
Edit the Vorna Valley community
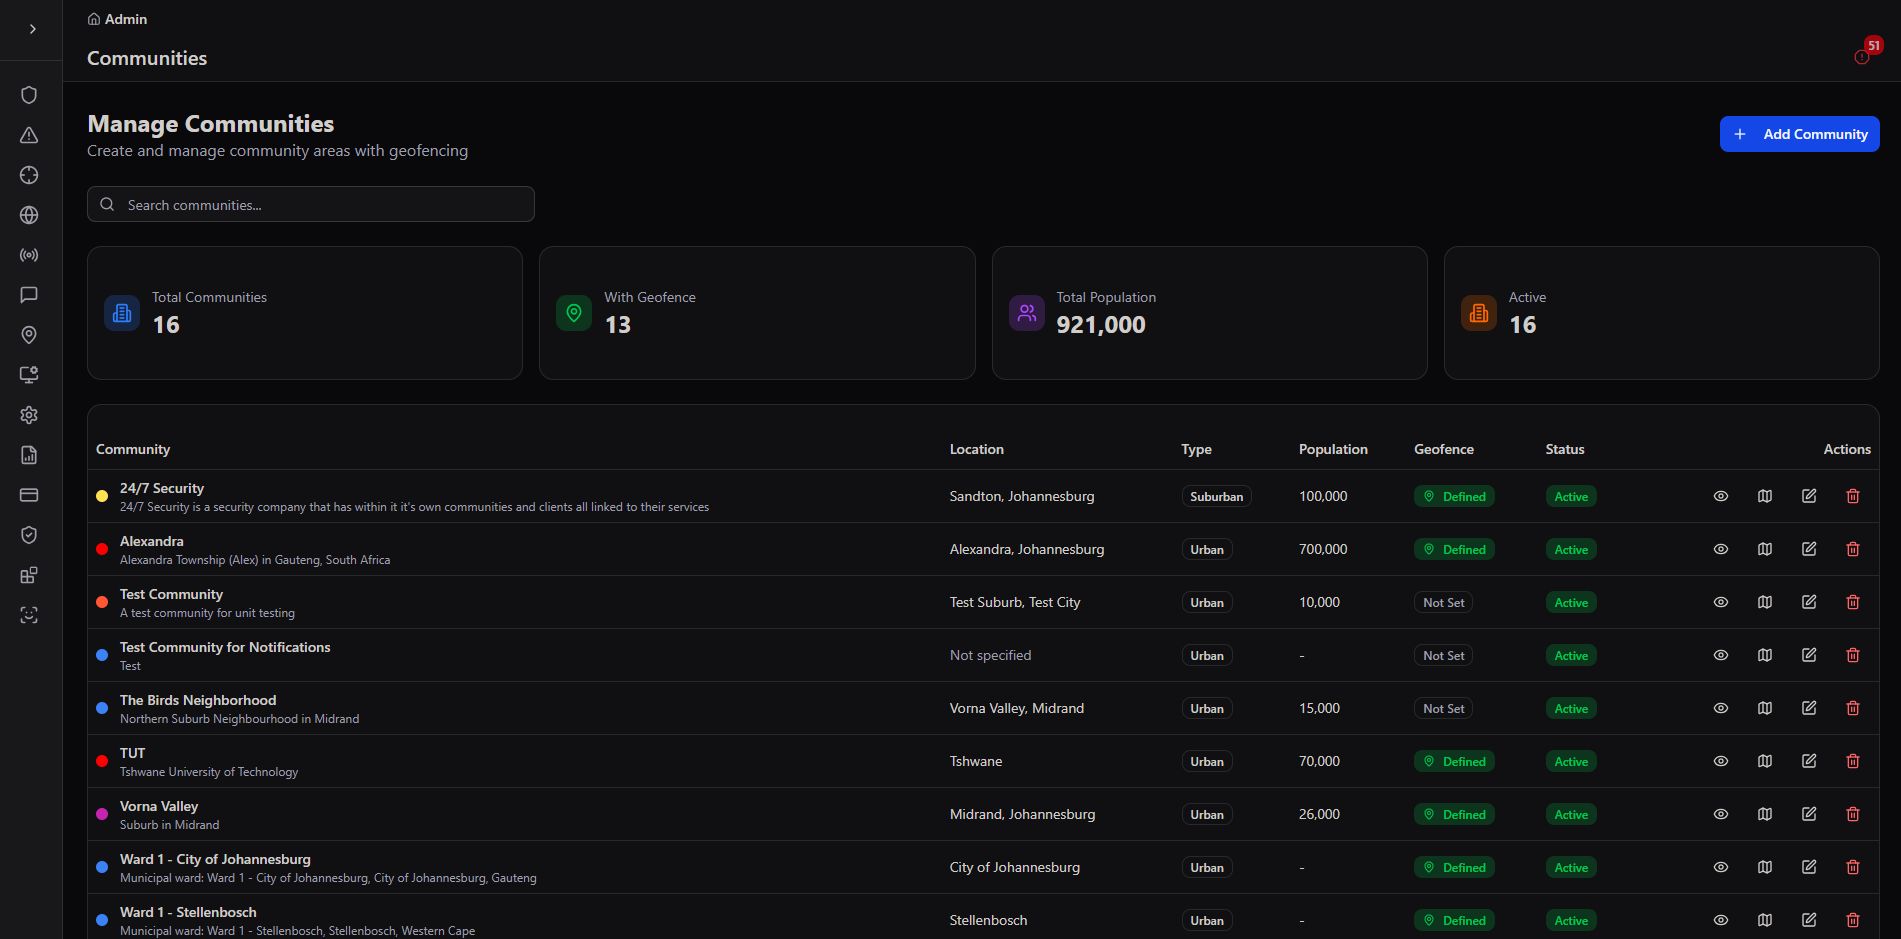point(1809,814)
